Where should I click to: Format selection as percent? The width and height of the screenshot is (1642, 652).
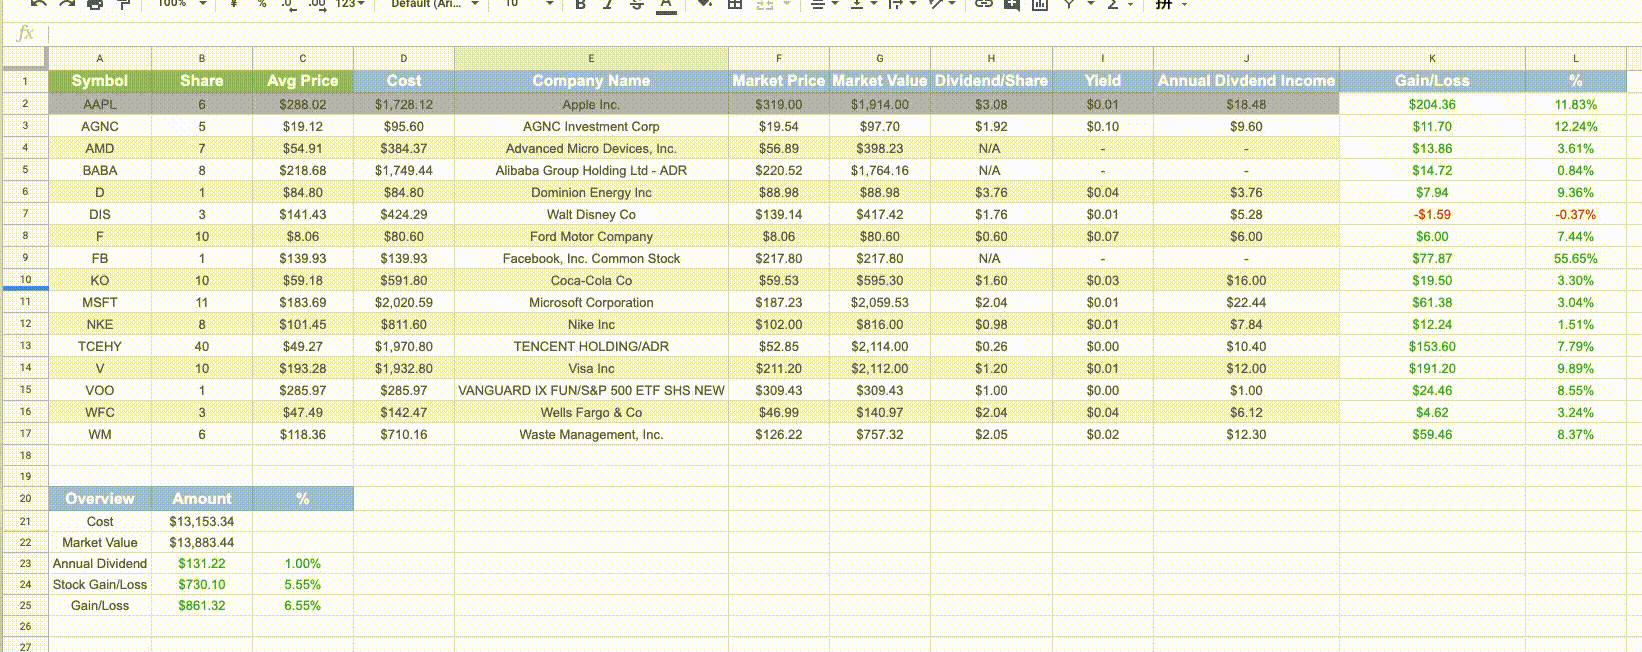tap(261, 4)
